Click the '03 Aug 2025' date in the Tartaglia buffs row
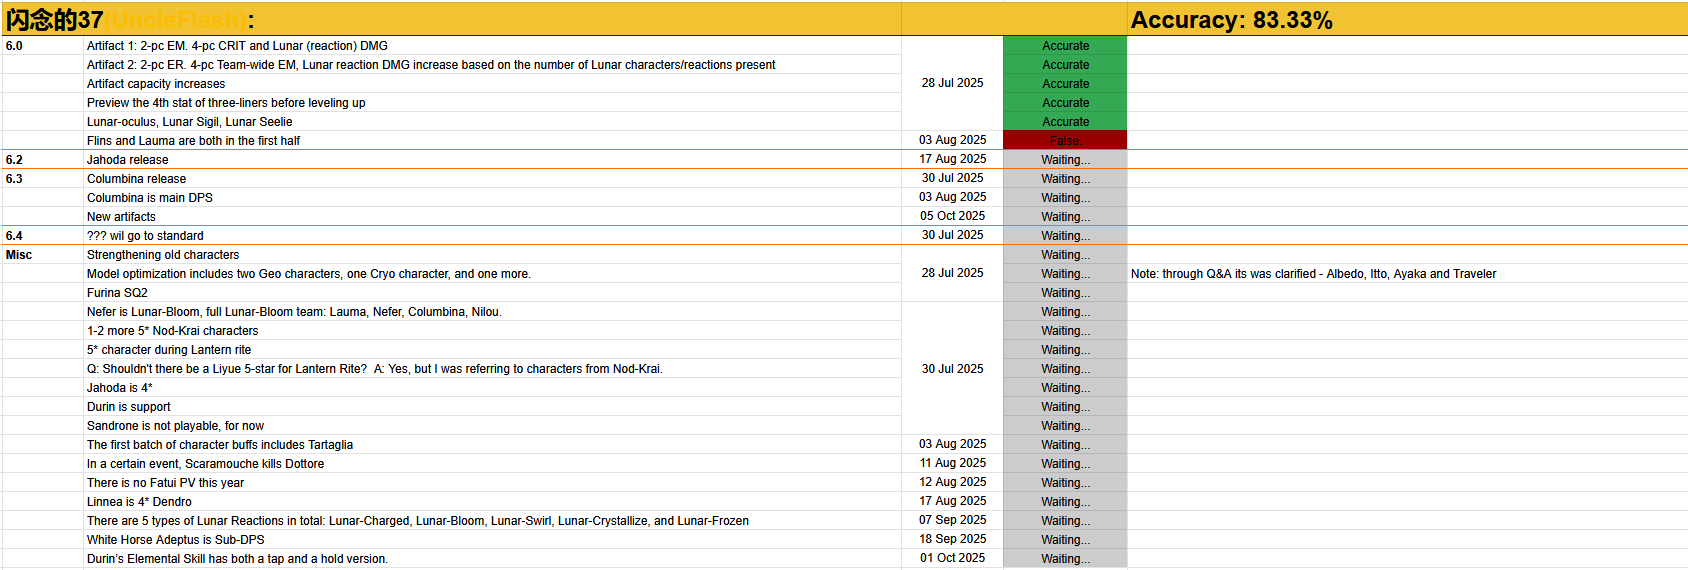This screenshot has height=570, width=1688. 952,444
